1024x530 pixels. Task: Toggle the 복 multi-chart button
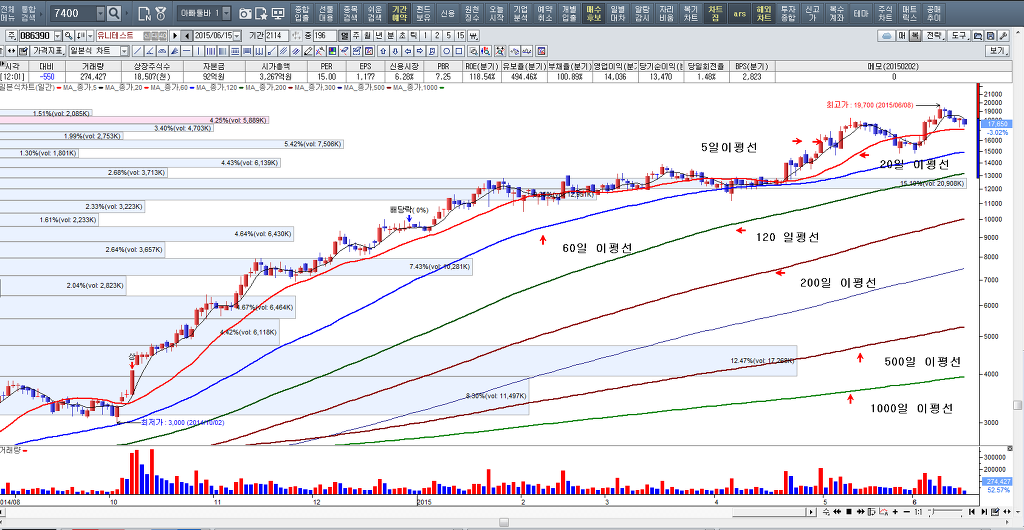(915, 36)
